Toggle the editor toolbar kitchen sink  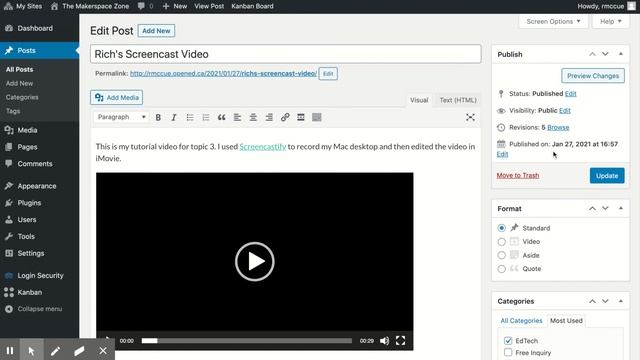317,118
